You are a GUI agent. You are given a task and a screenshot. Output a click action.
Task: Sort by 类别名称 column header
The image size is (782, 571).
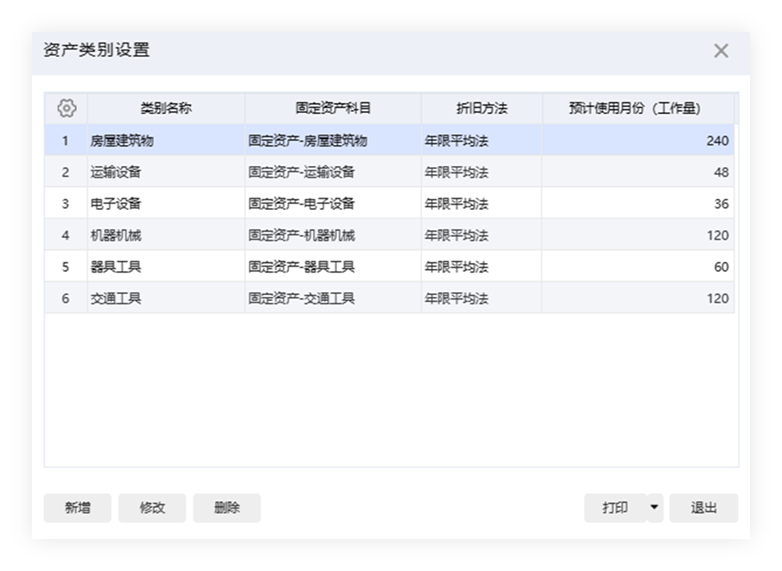pos(166,108)
